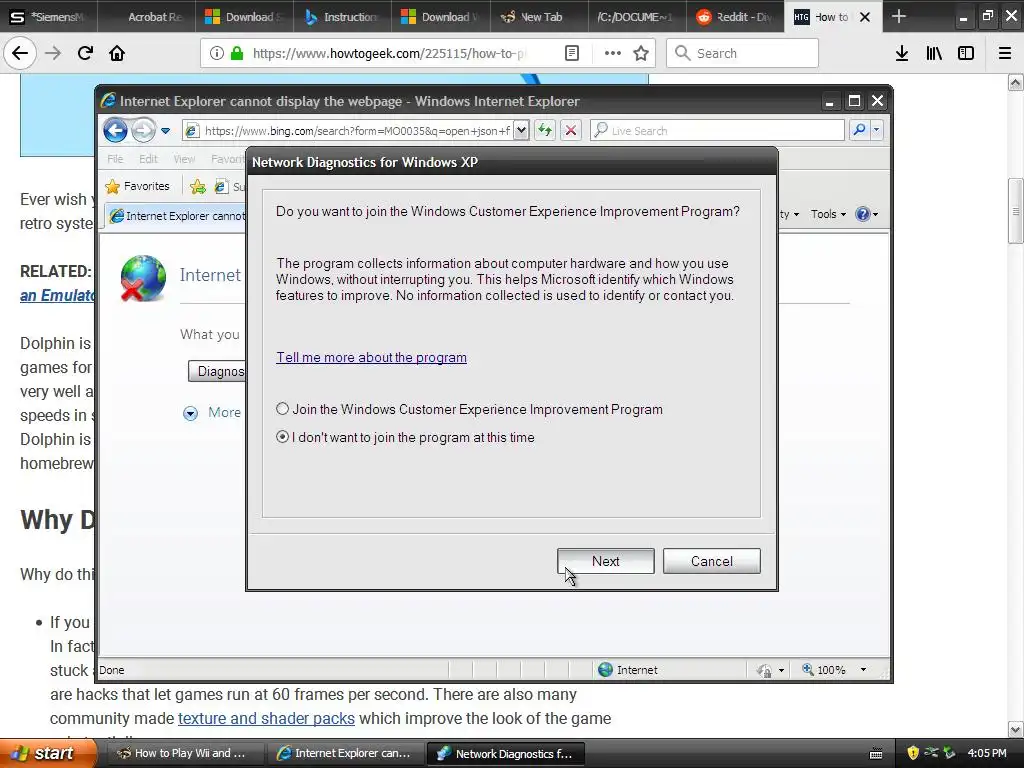Switch to Reddit tab in Firefox

(735, 17)
